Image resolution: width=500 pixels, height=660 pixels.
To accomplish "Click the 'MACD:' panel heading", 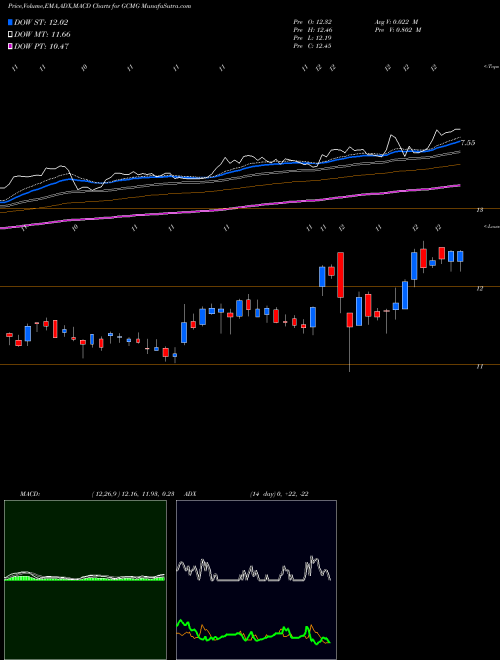I will coord(30,494).
